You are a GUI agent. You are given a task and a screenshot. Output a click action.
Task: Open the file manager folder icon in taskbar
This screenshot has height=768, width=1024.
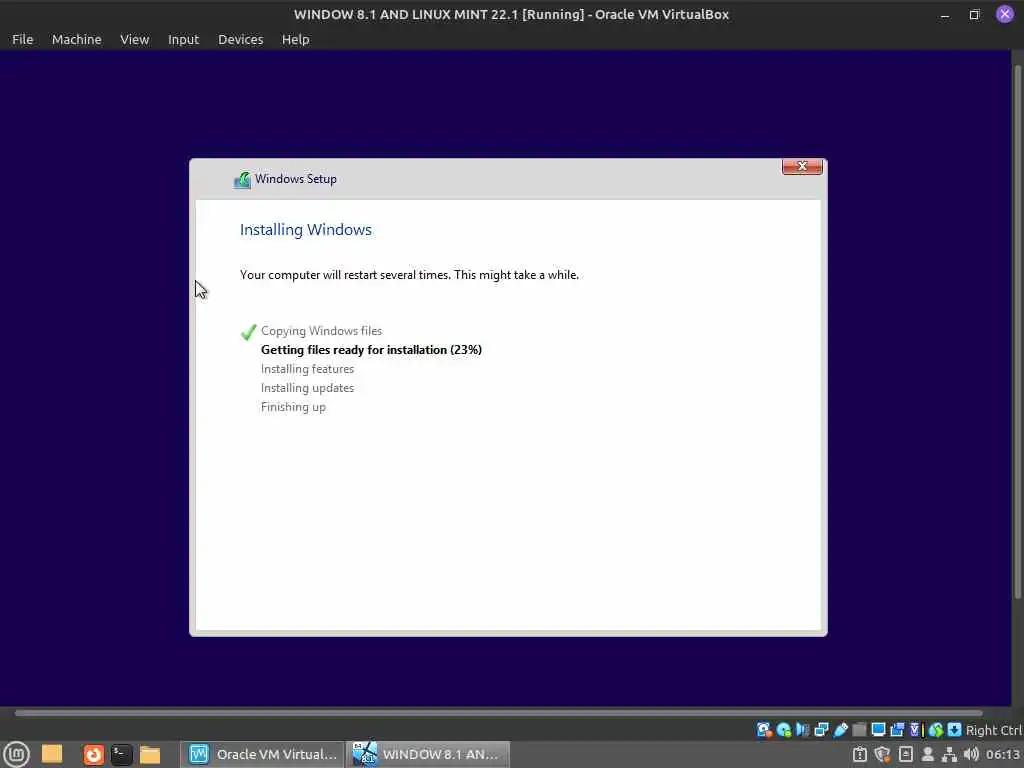coord(150,754)
